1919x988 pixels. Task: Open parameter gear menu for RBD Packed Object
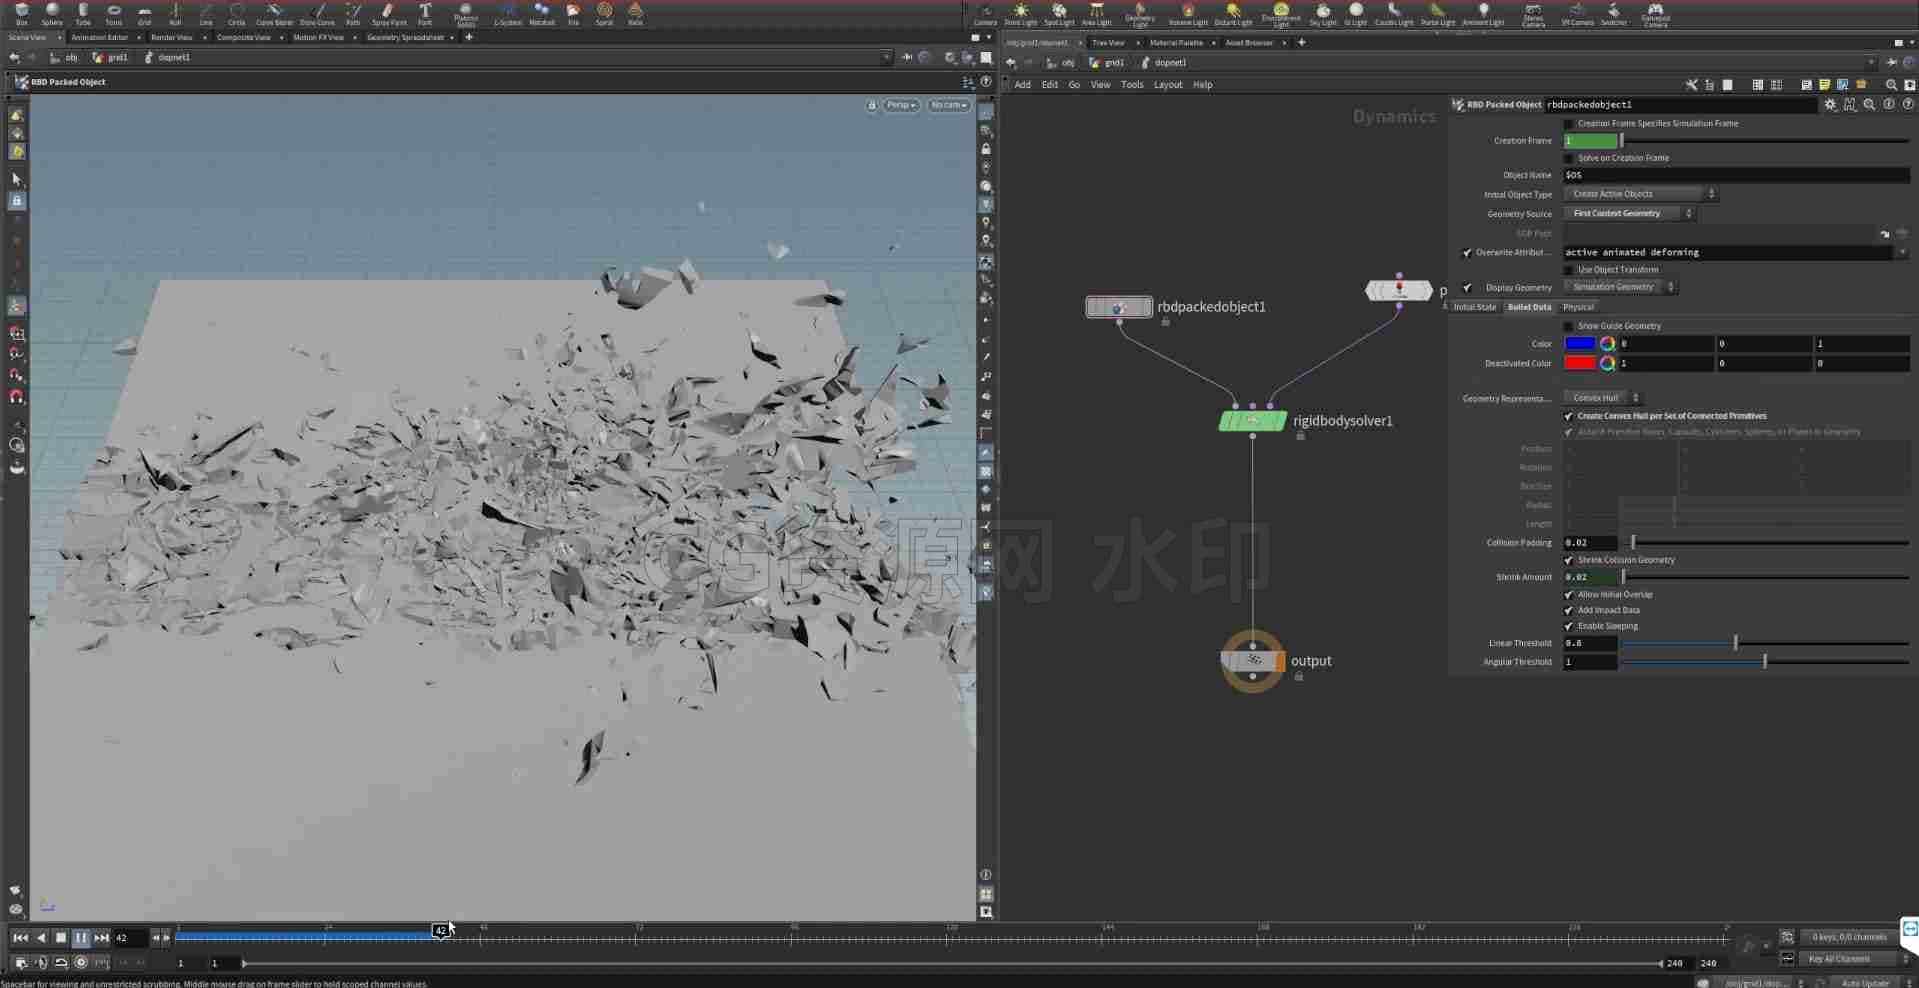pyautogui.click(x=1830, y=104)
